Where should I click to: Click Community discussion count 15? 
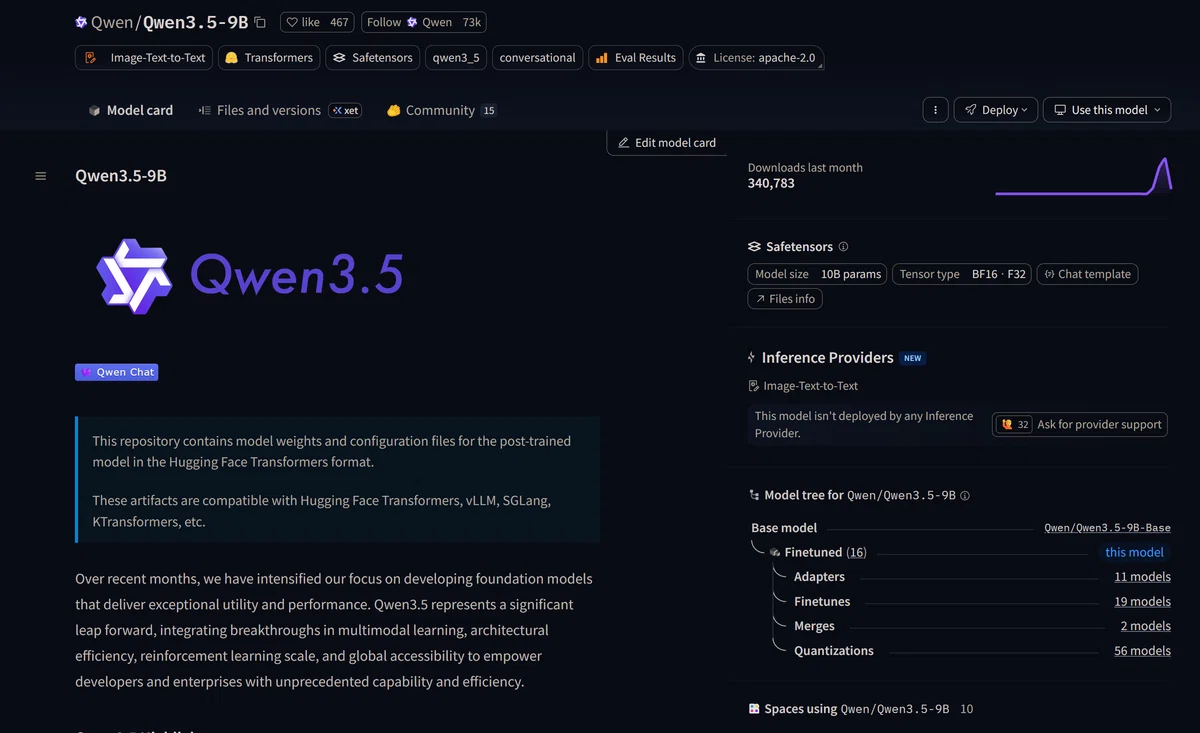488,111
